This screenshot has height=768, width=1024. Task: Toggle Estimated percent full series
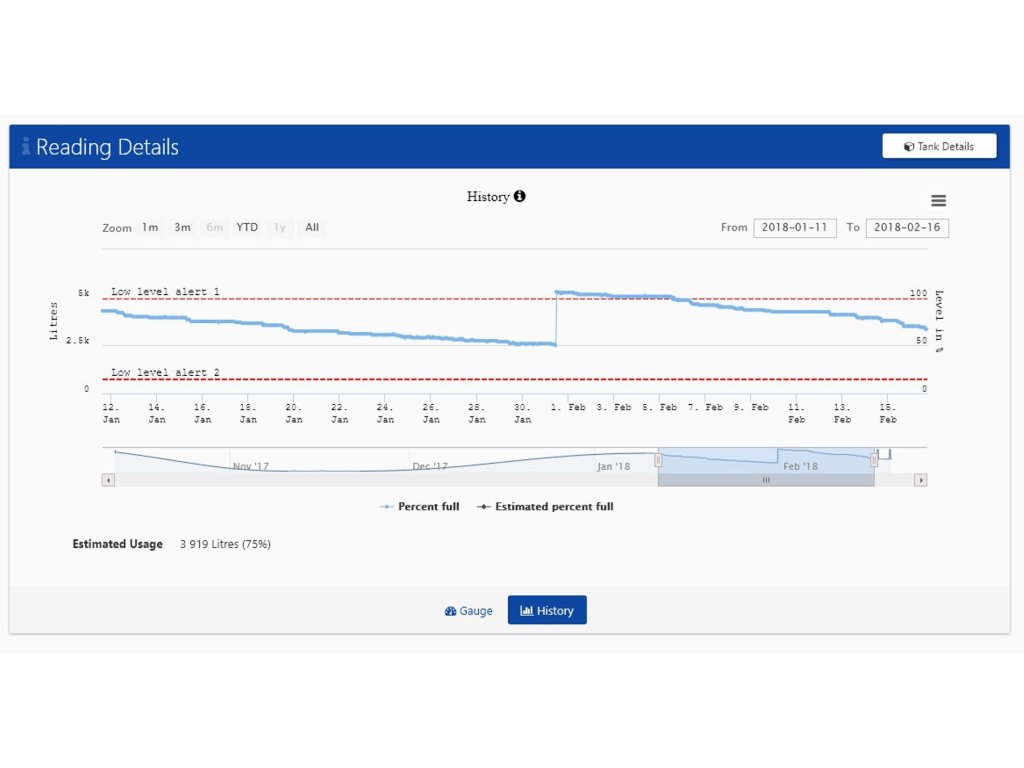(546, 507)
